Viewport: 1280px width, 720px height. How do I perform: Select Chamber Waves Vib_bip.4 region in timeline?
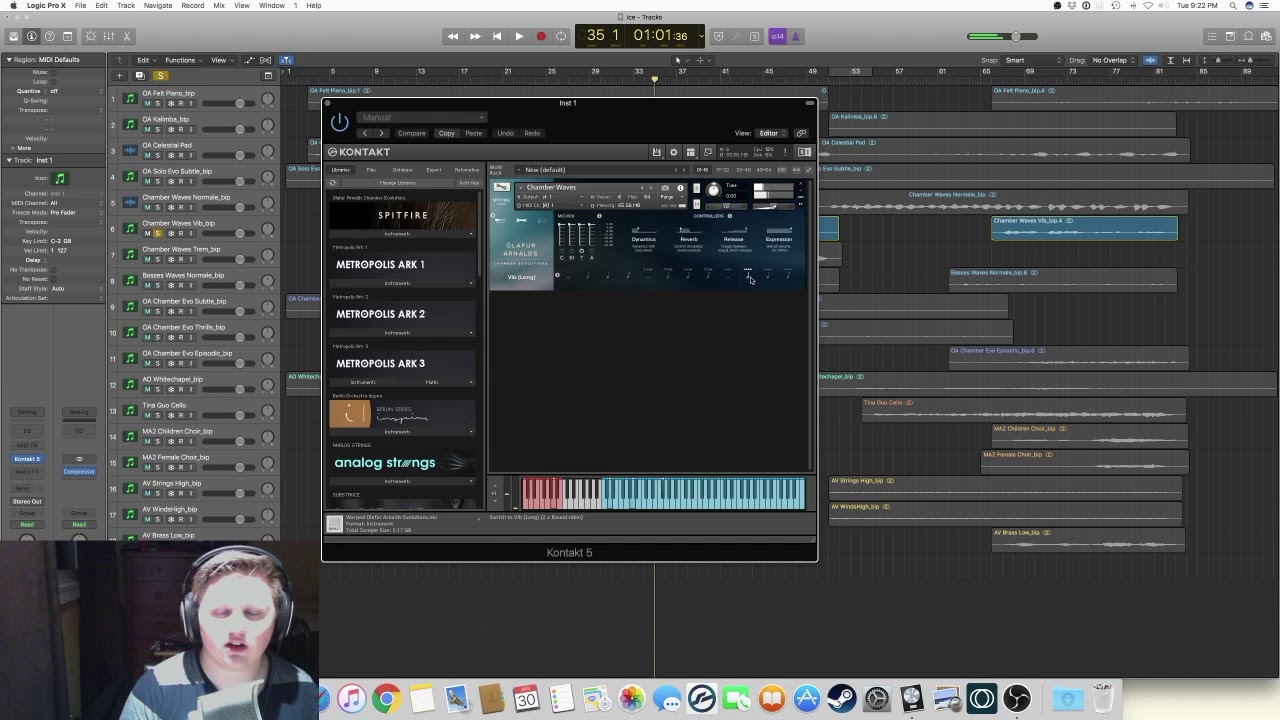(x=1084, y=229)
